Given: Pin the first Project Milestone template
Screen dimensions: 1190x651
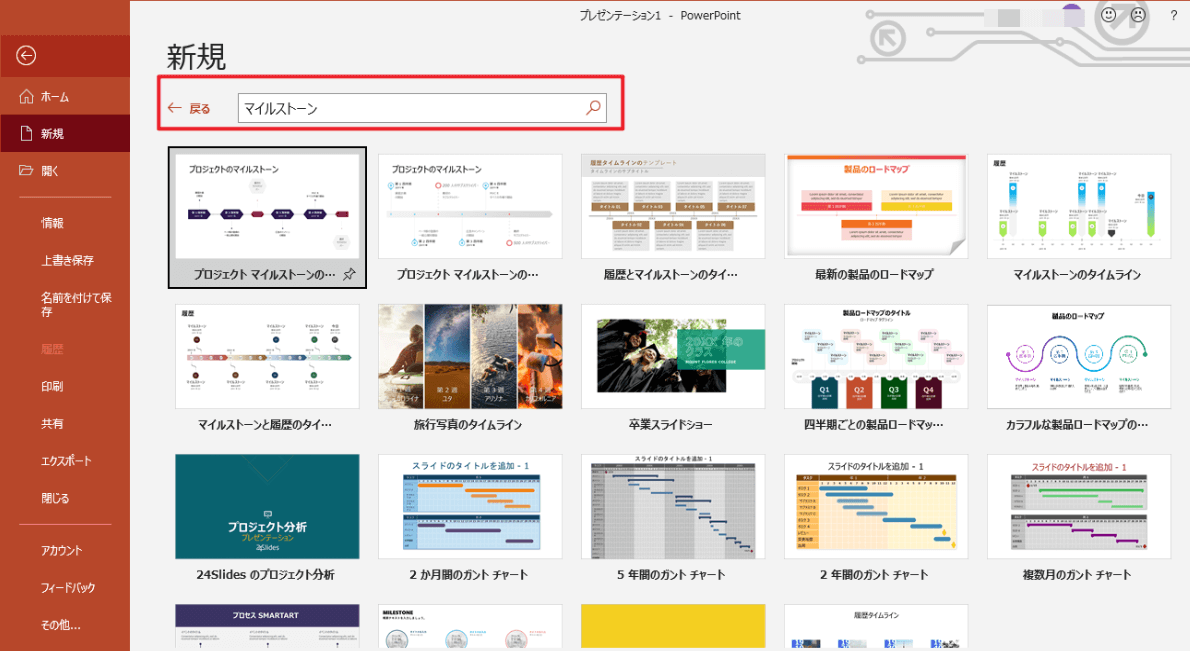Looking at the screenshot, I should tap(349, 275).
